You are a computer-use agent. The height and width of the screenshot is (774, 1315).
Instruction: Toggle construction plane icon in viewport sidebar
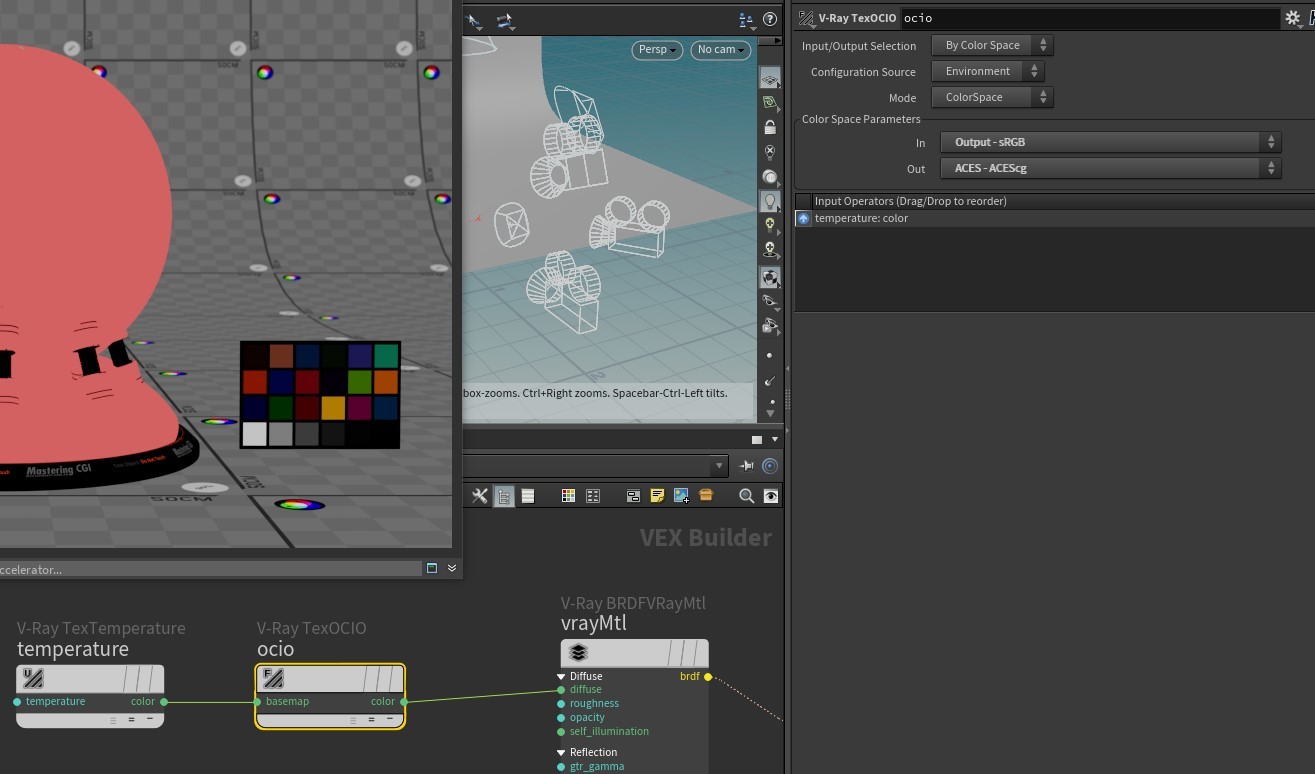[x=769, y=103]
